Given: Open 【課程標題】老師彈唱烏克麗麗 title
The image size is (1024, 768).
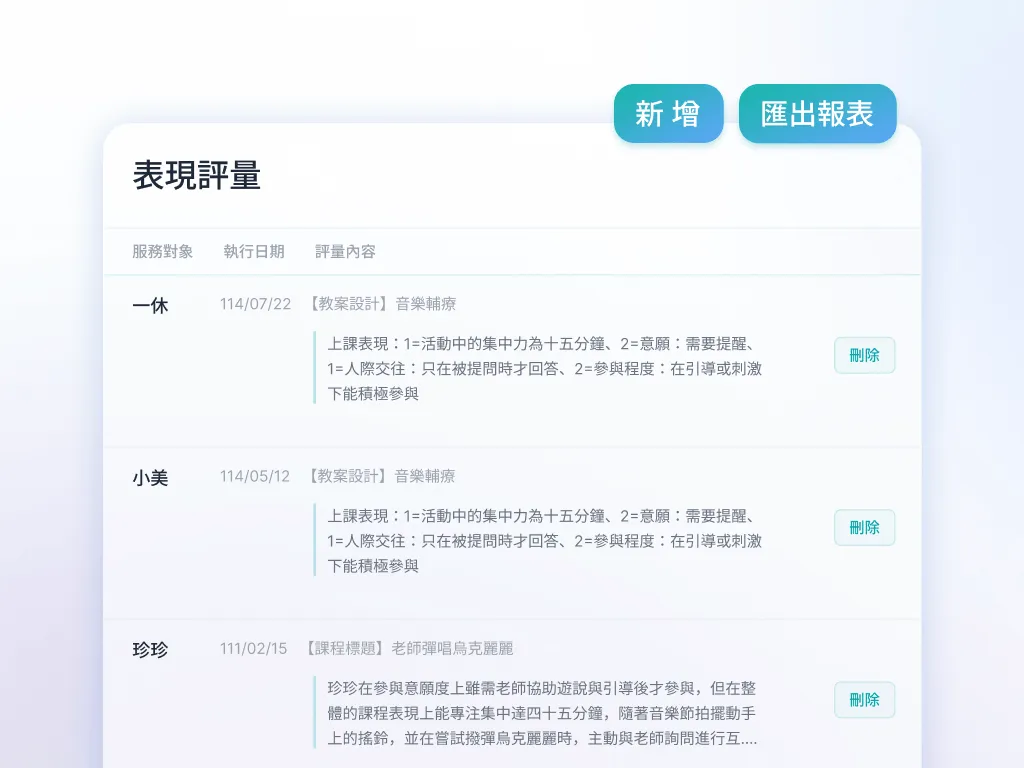Looking at the screenshot, I should [409, 648].
